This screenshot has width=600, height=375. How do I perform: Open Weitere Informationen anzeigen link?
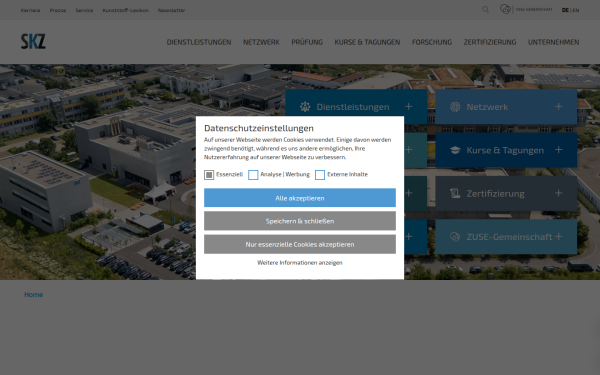click(x=300, y=262)
